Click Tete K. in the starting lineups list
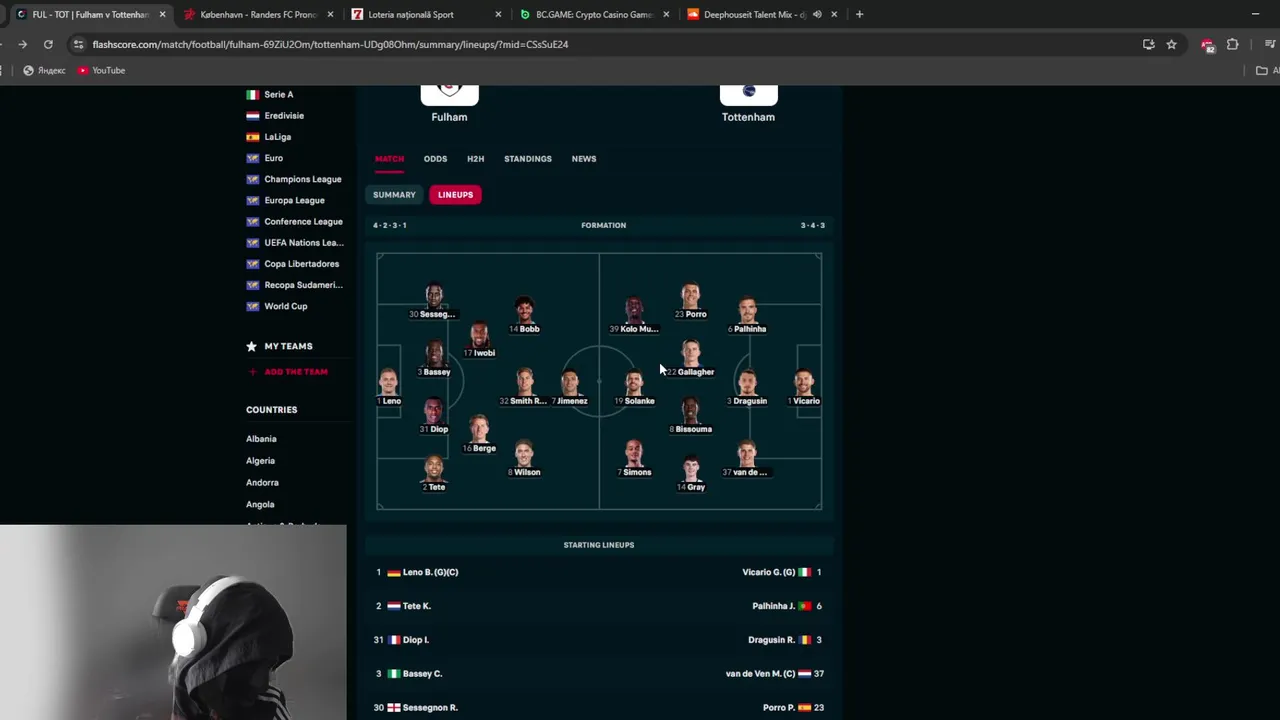The image size is (1280, 720). click(x=416, y=606)
